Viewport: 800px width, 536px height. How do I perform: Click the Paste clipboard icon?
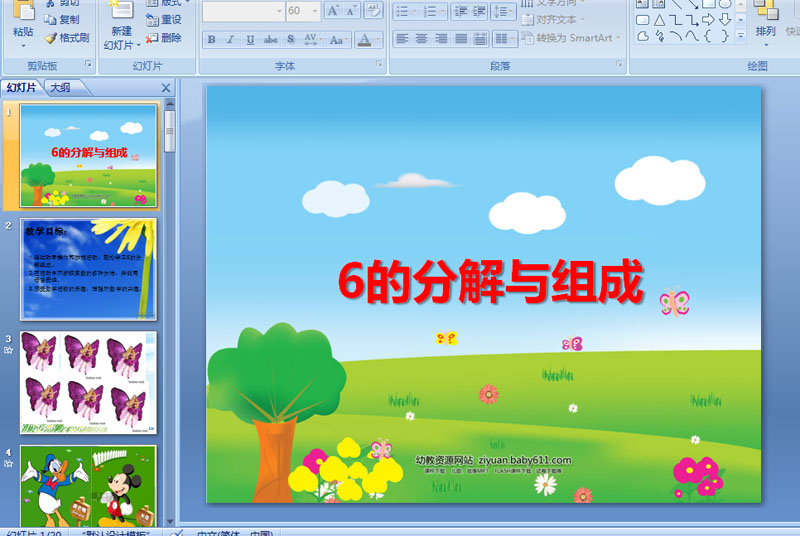[x=23, y=10]
